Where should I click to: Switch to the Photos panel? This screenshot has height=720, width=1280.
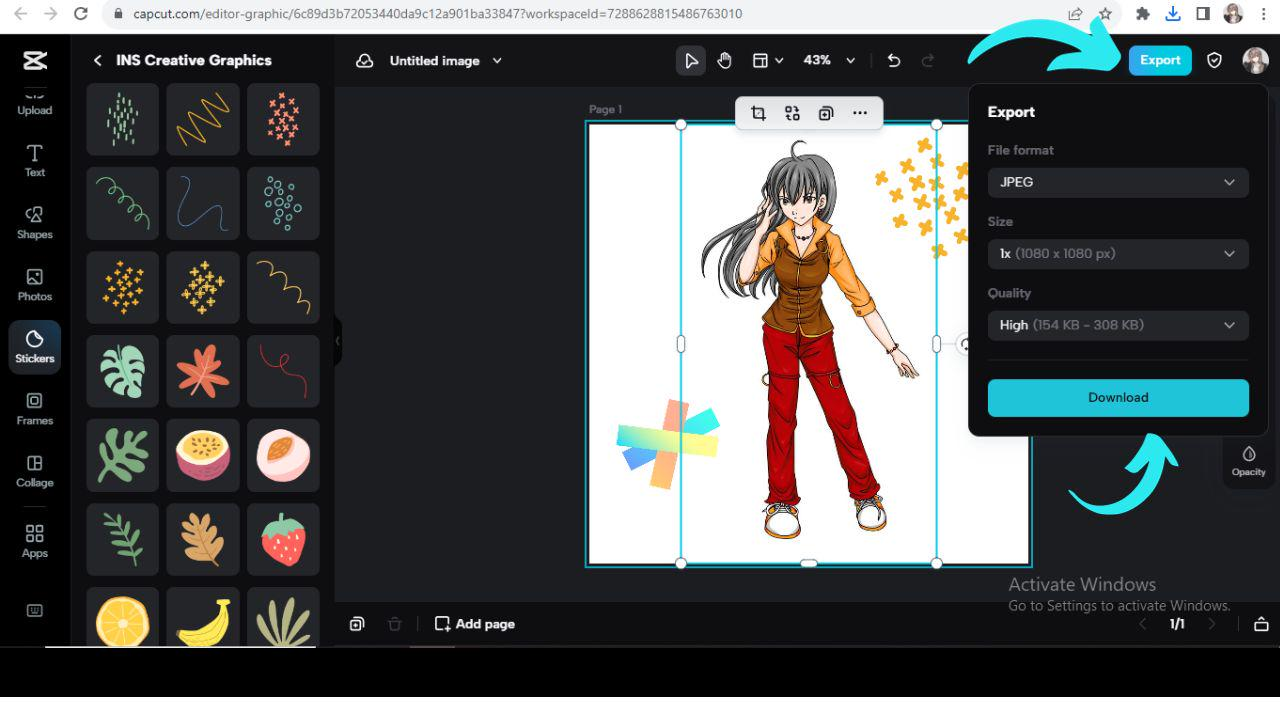(35, 284)
